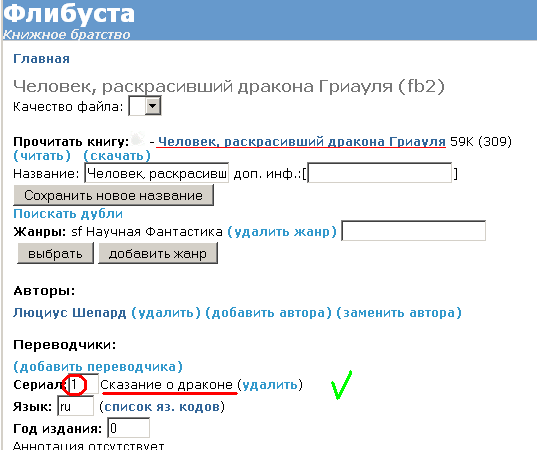Open the Флибуста site logo
The image size is (537, 450).
[69, 14]
